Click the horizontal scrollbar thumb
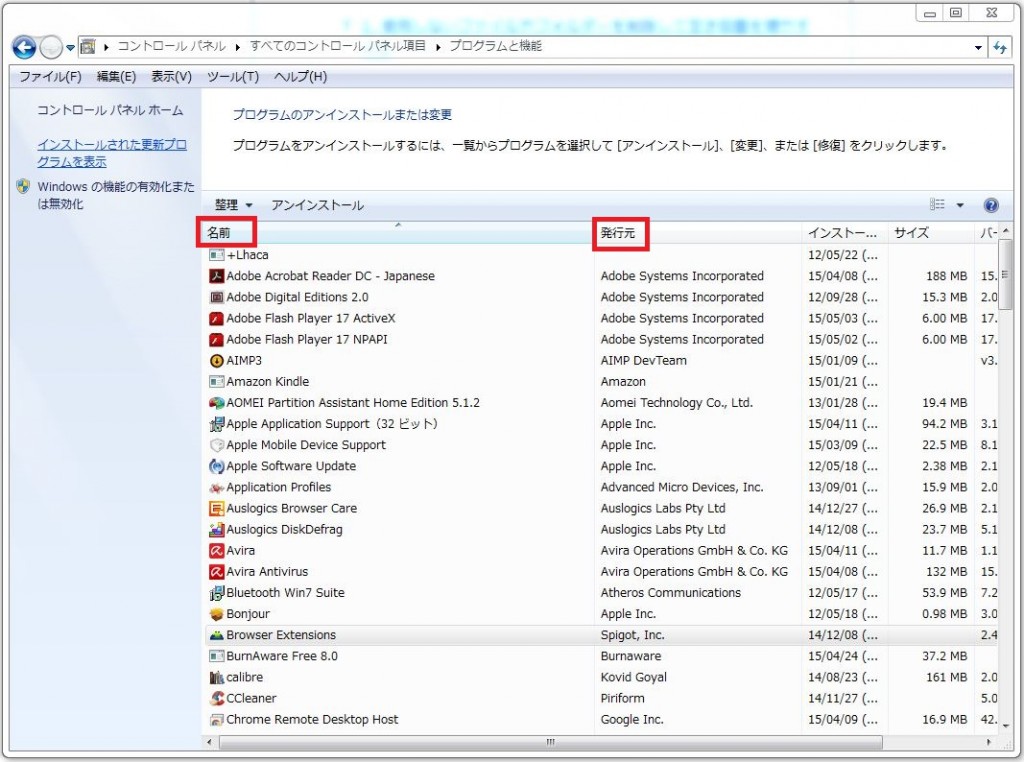 coord(551,742)
